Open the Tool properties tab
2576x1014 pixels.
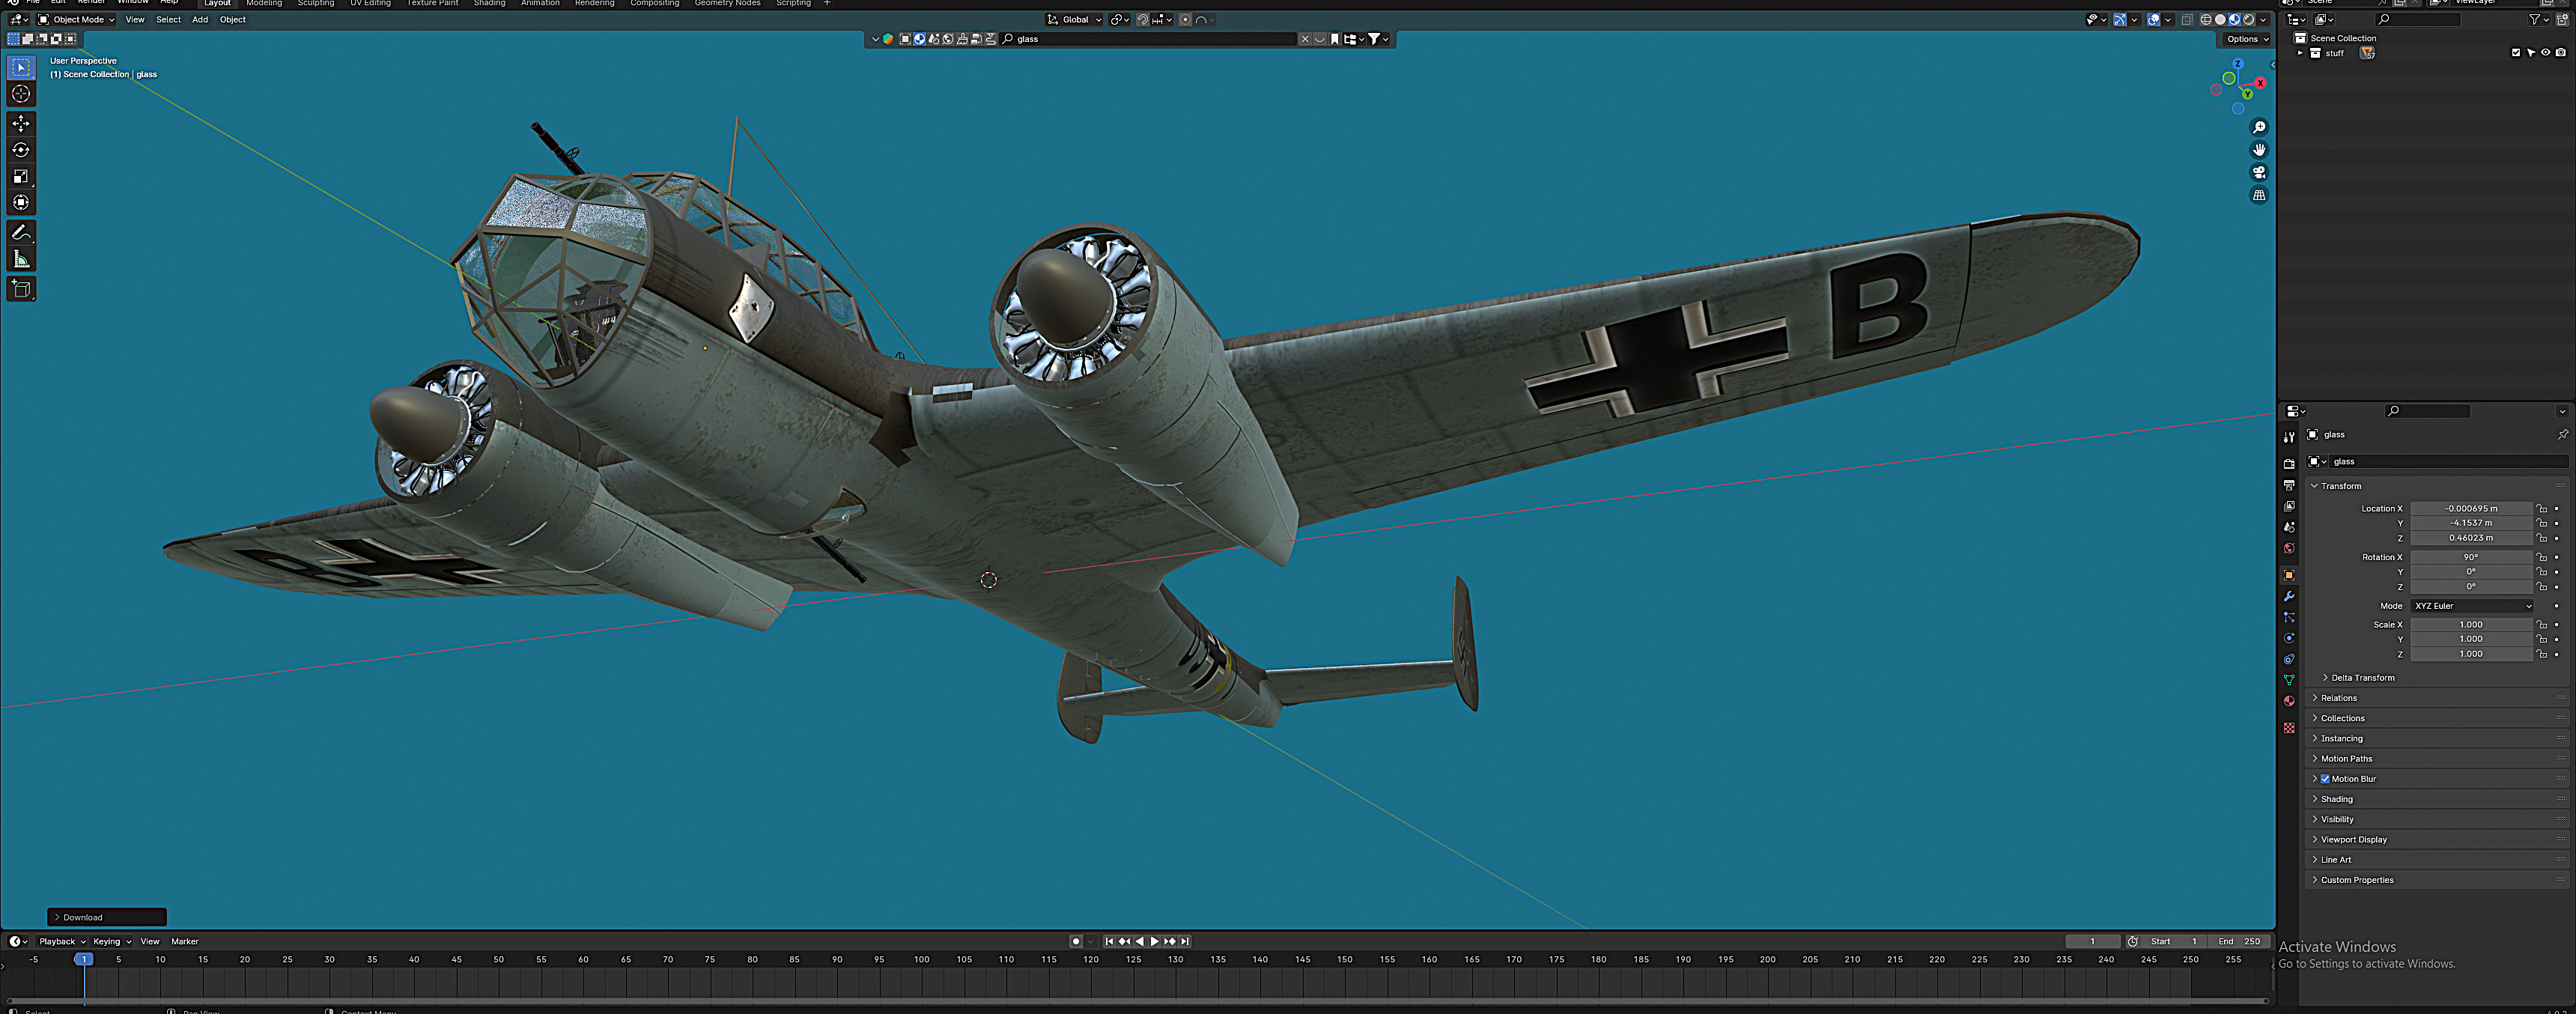(x=2288, y=438)
